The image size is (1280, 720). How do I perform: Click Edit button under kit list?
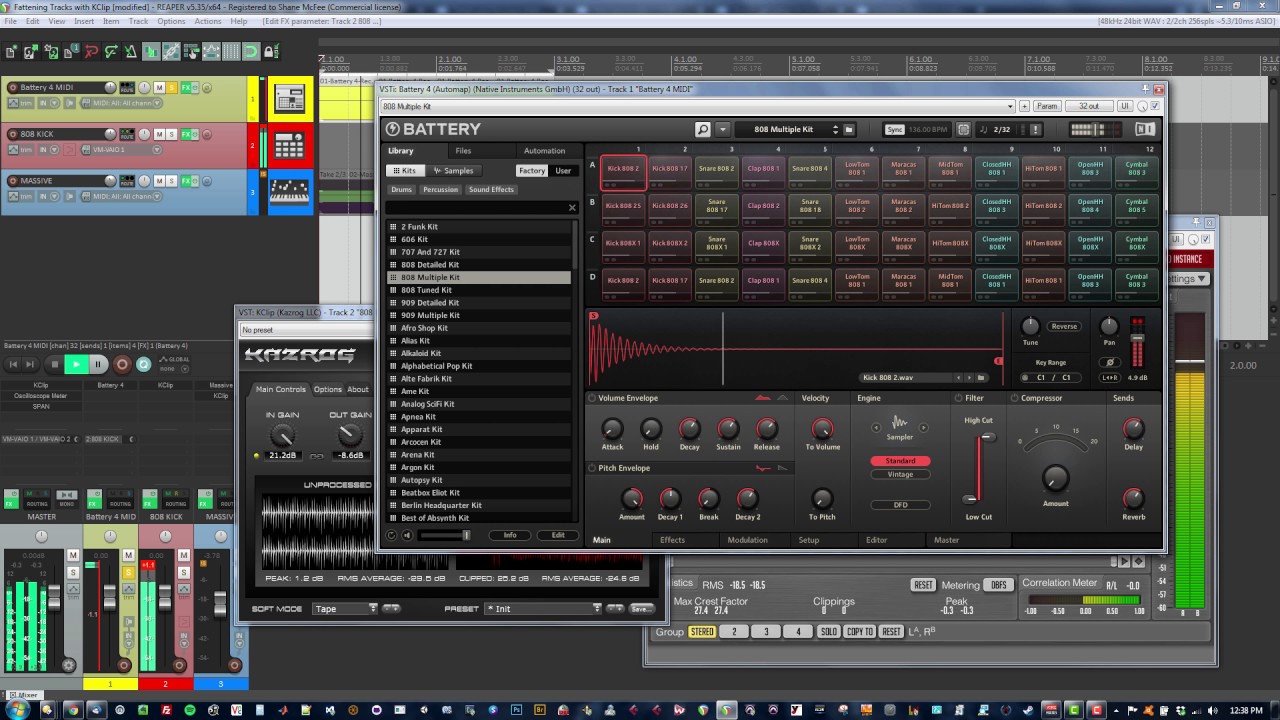point(558,535)
